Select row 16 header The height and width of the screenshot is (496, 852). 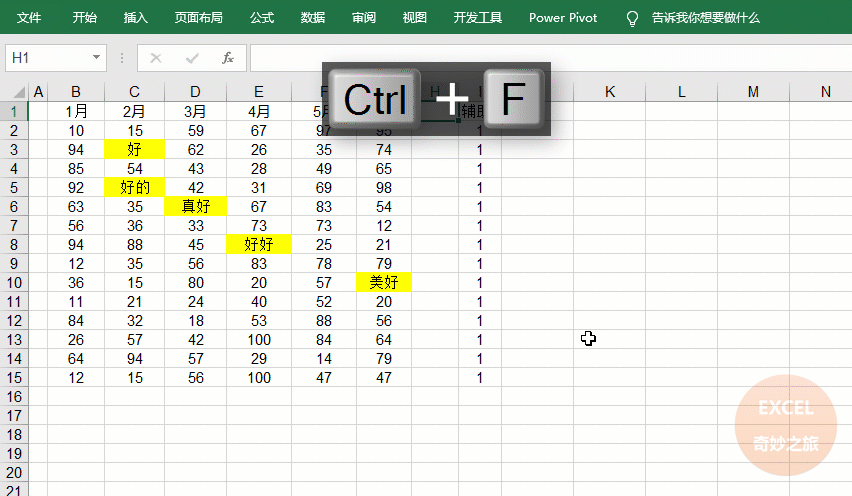tap(14, 397)
